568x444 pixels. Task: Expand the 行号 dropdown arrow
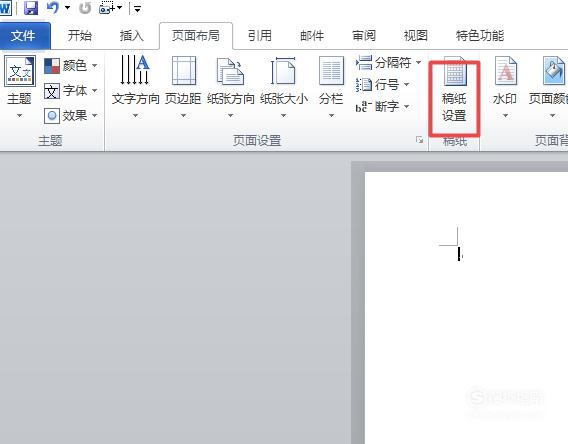coord(406,84)
